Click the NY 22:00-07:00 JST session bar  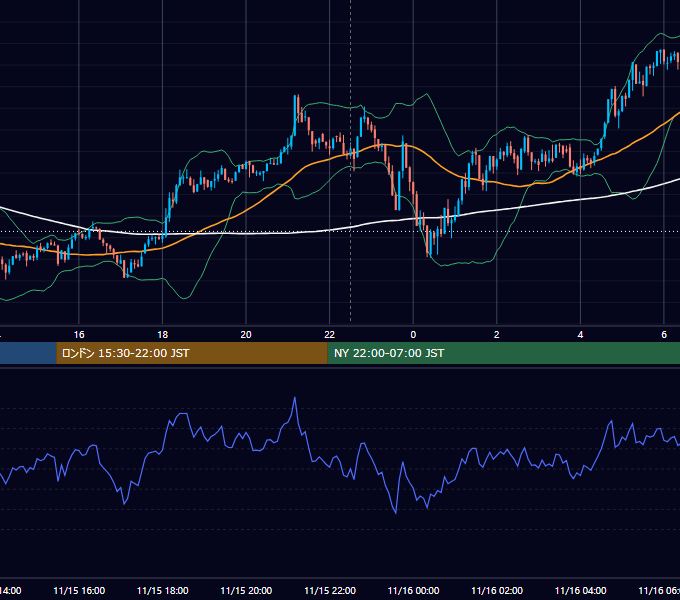(503, 353)
